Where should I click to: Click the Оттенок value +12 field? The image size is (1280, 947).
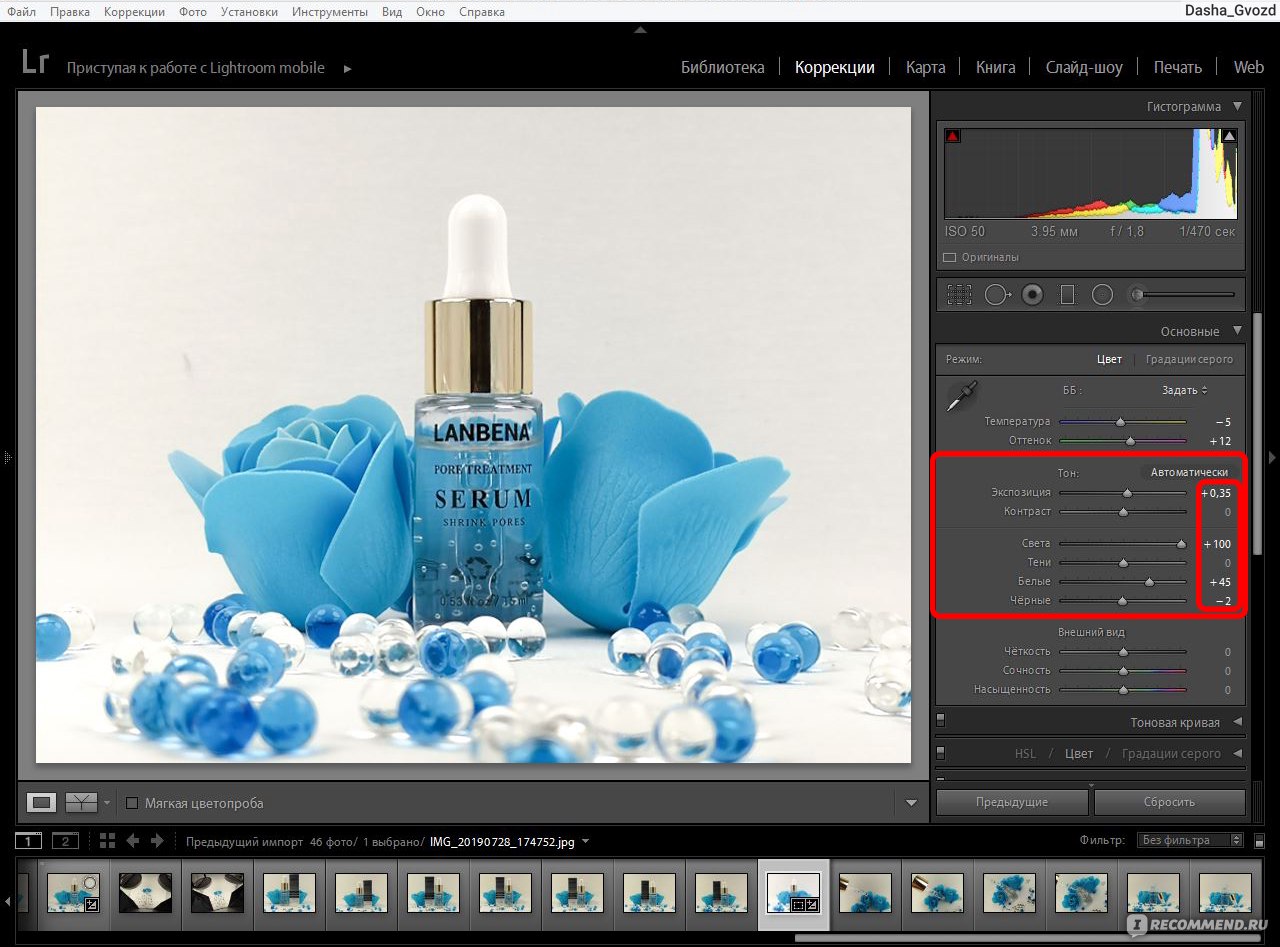pyautogui.click(x=1220, y=441)
